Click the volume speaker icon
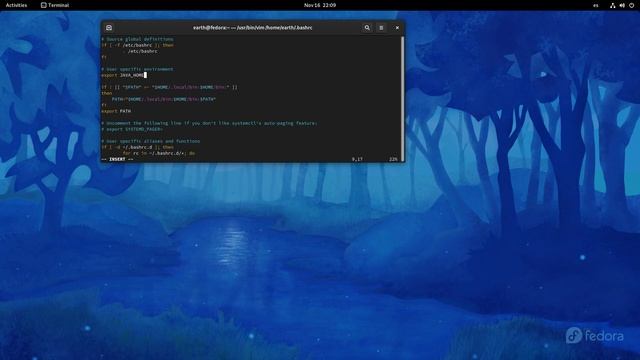The height and width of the screenshot is (360, 640). coord(622,5)
